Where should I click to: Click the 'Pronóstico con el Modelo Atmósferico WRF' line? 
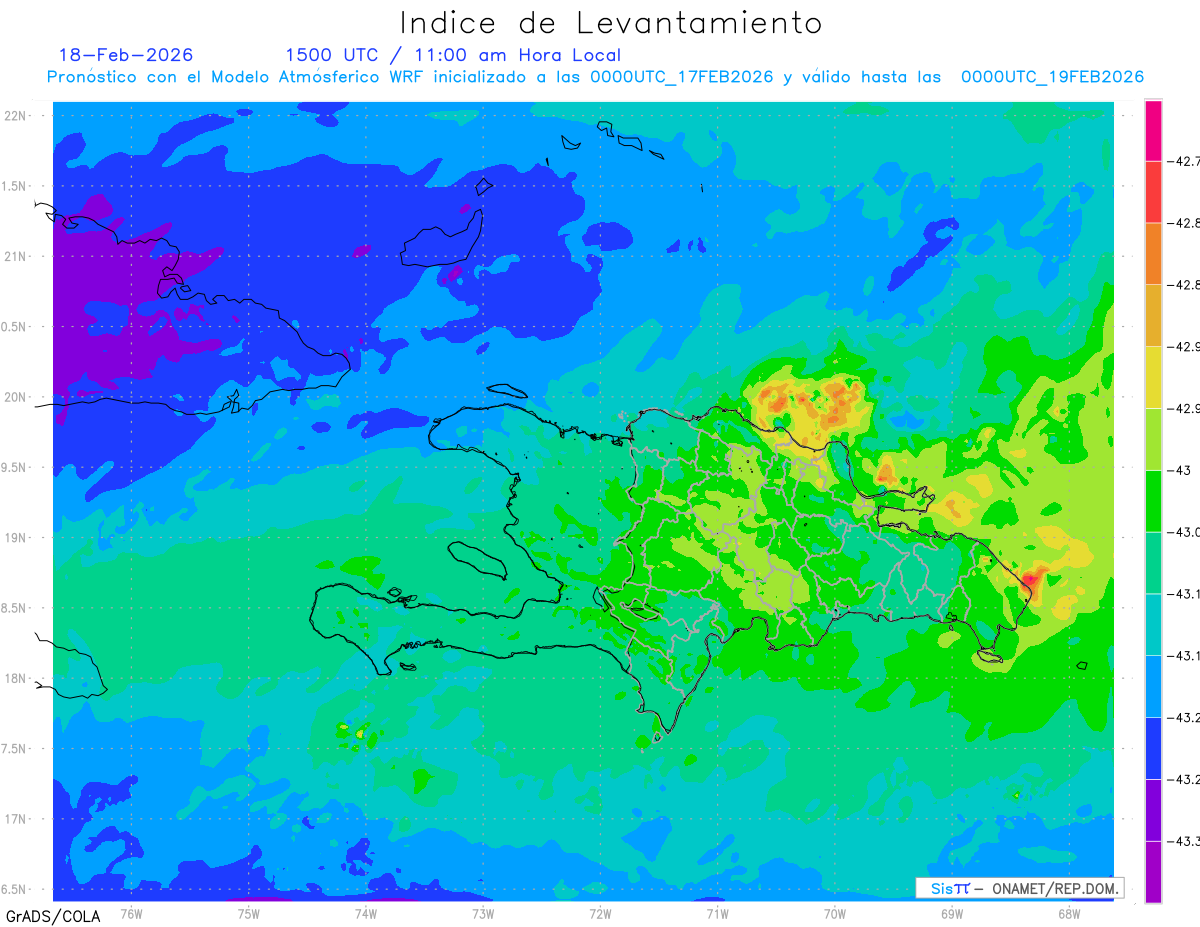[x=595, y=77]
